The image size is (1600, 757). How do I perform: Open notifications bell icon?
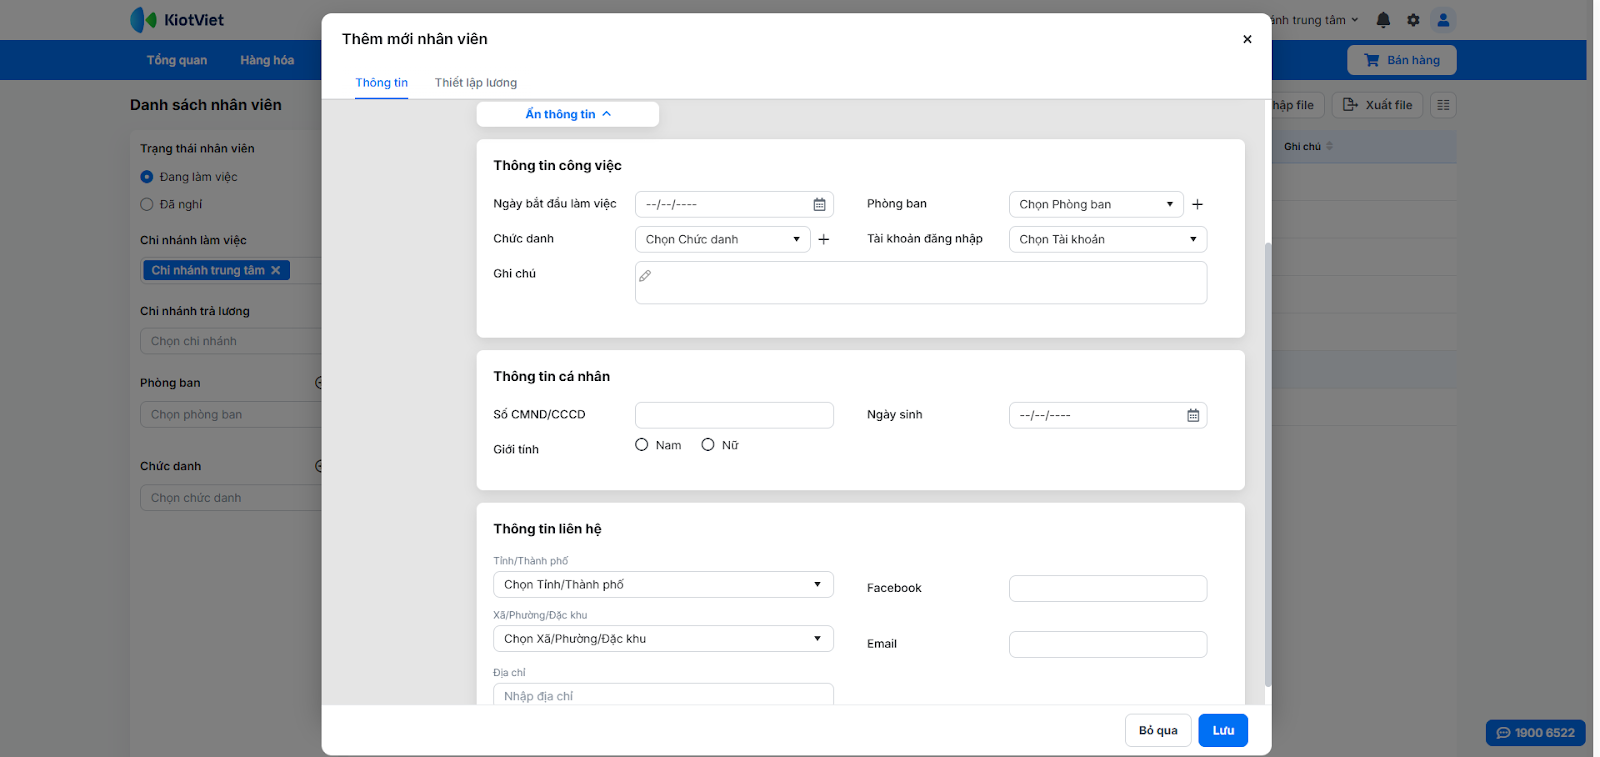pos(1383,20)
